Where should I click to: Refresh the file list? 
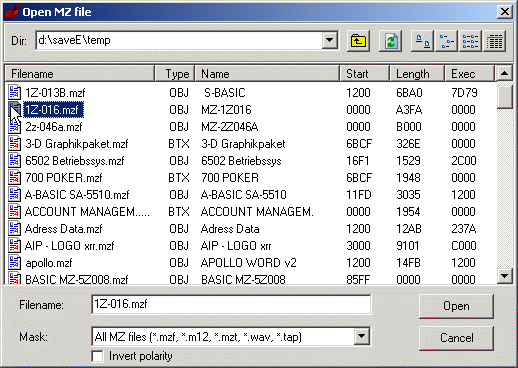pos(391,41)
